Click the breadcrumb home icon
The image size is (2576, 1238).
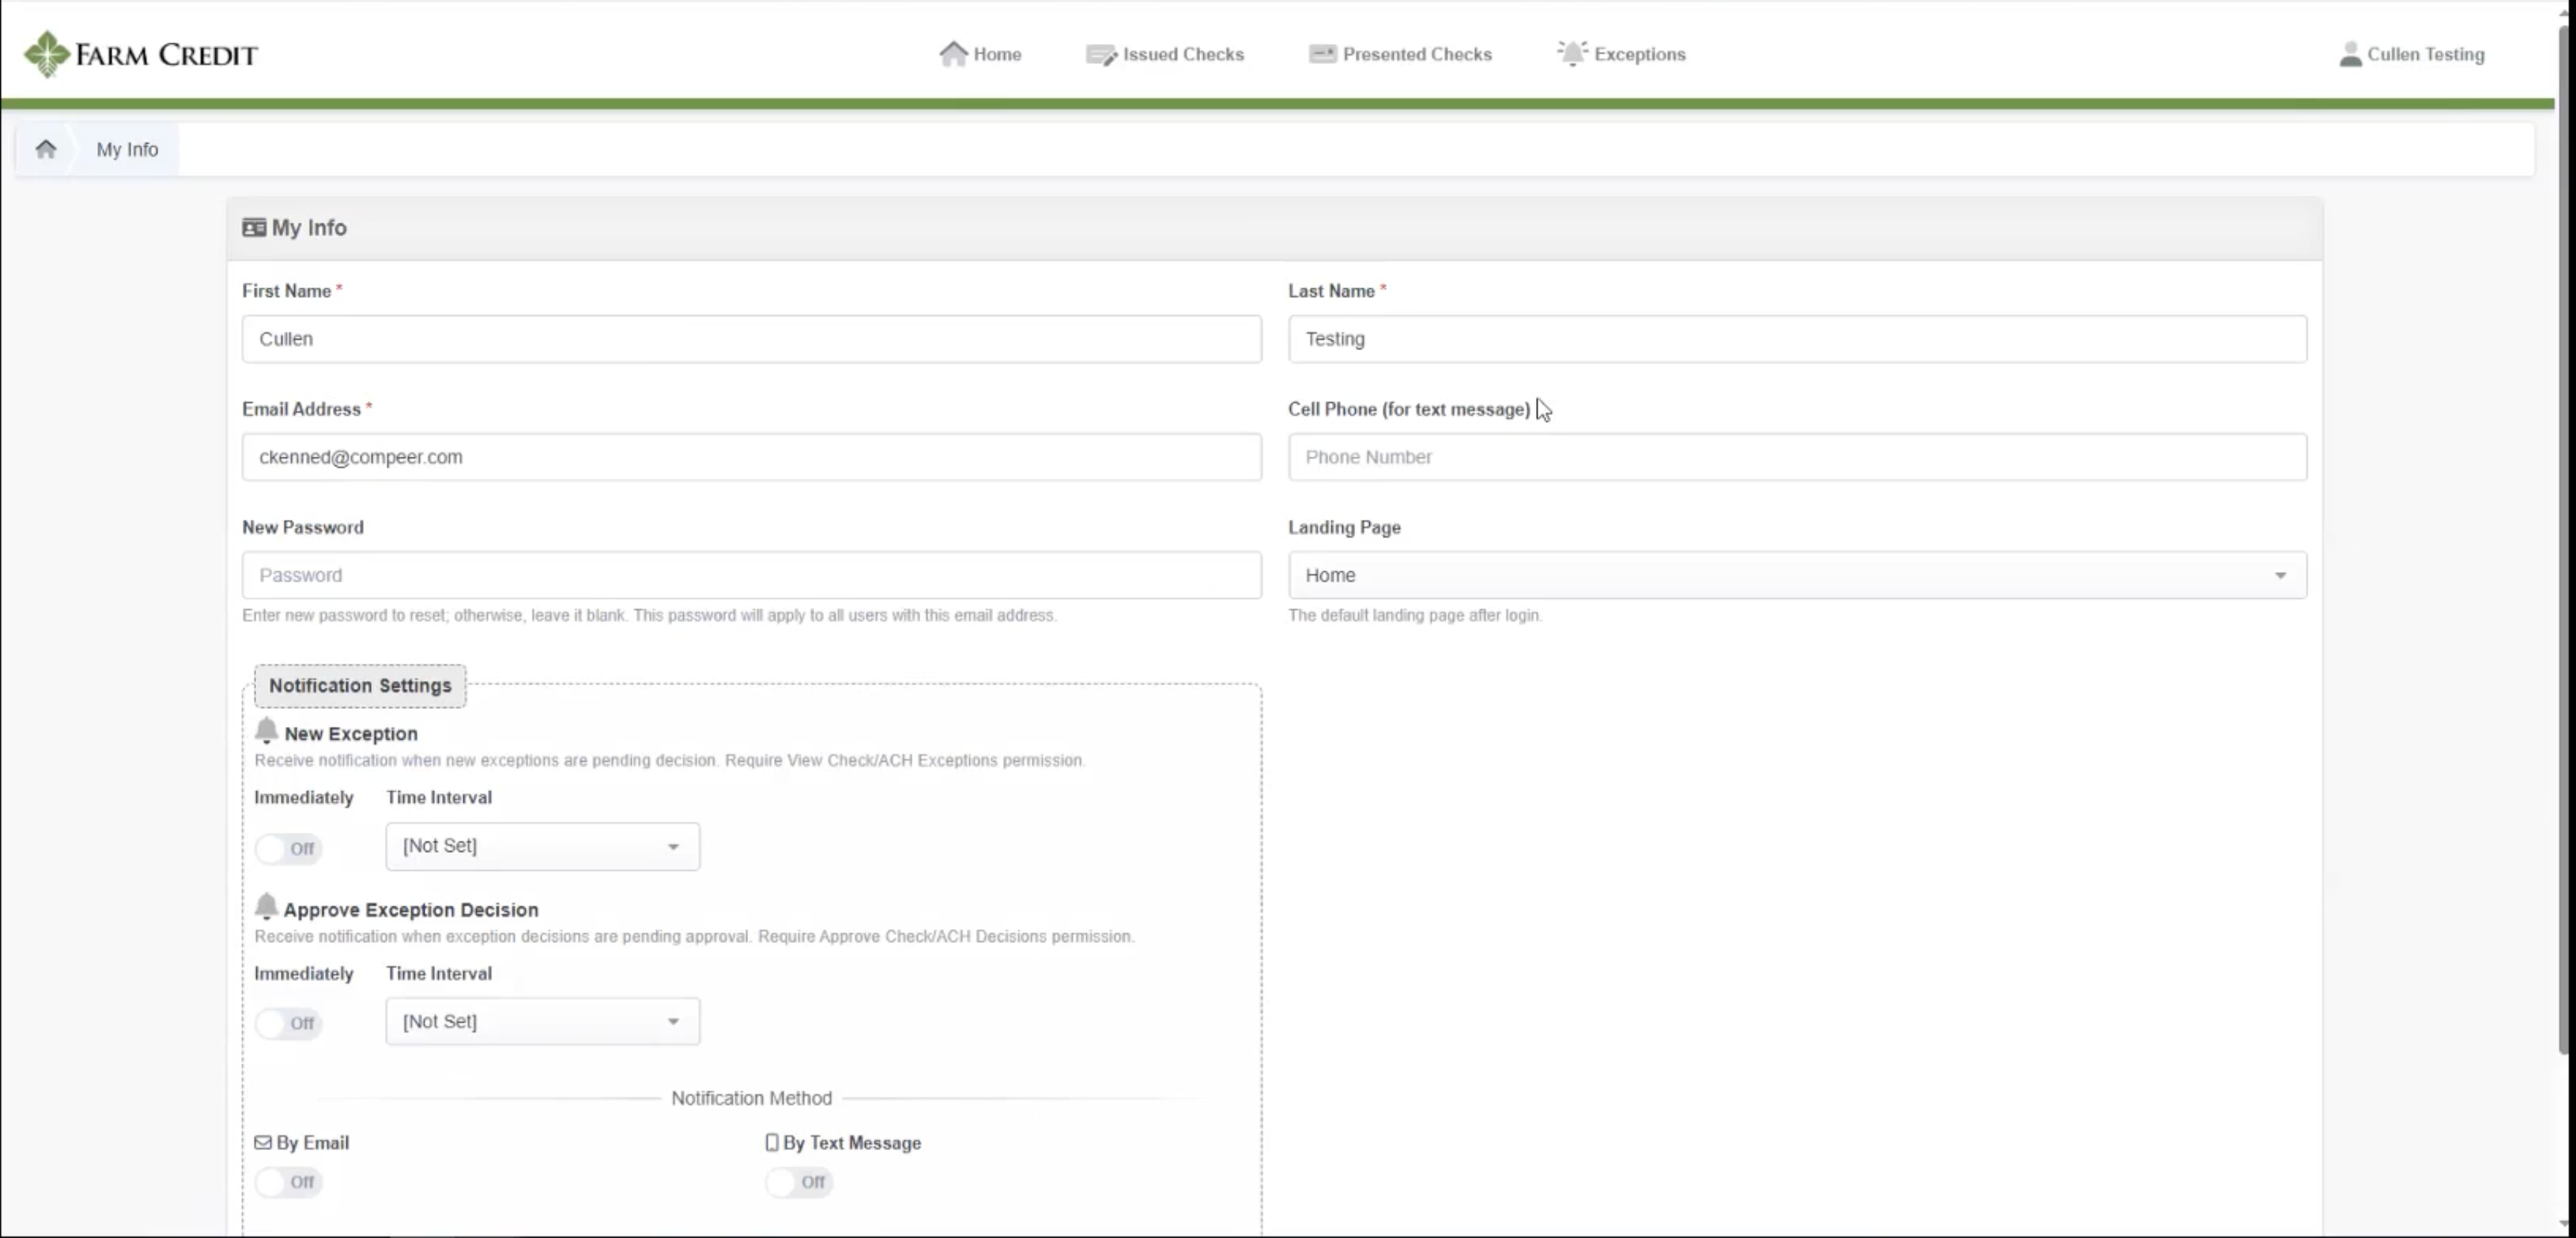pos(46,149)
